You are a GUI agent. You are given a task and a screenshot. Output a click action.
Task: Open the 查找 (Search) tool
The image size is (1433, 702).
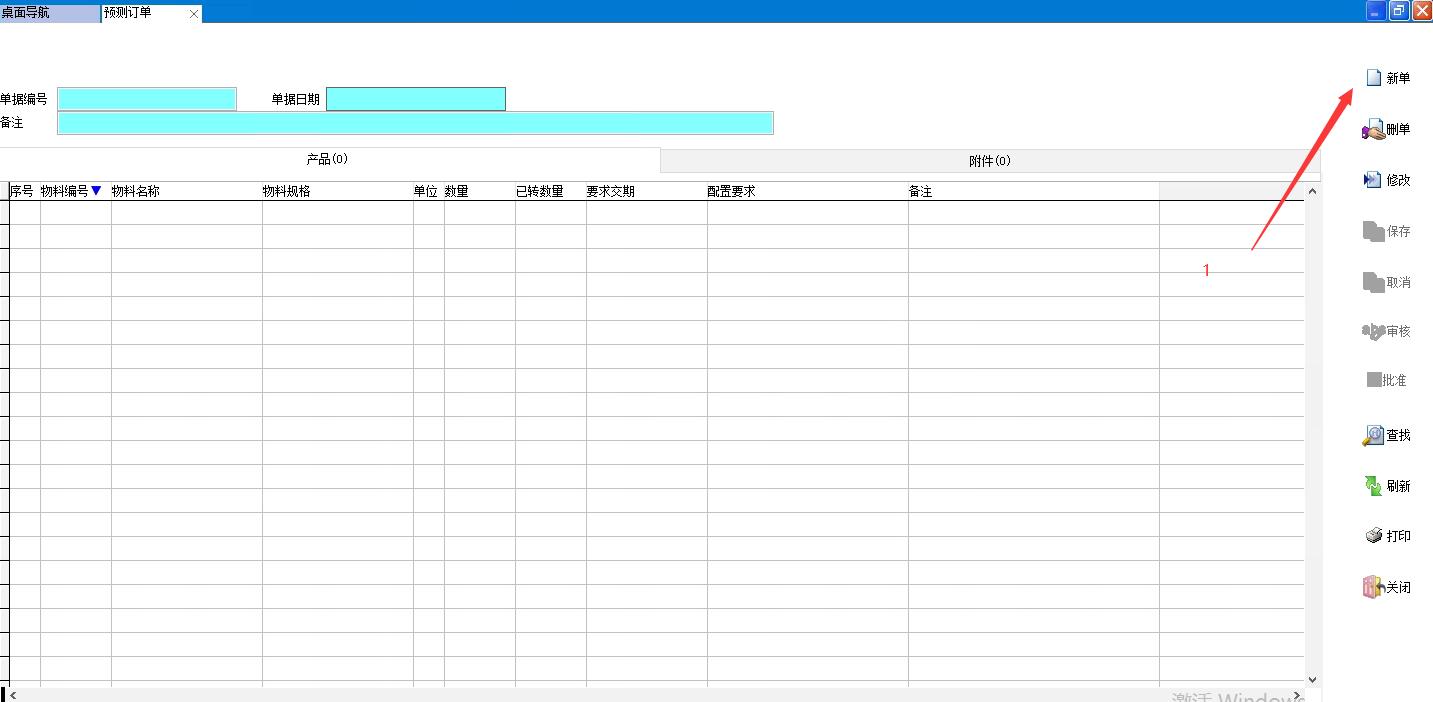1373,435
